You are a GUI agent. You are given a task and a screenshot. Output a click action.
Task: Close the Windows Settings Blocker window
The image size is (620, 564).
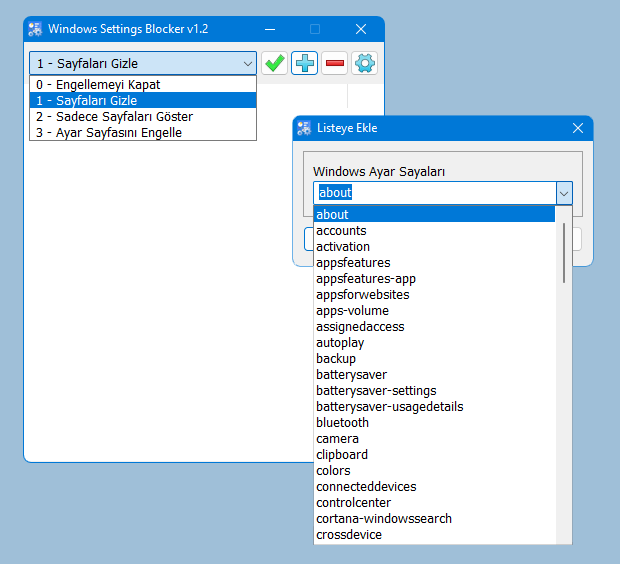click(361, 29)
